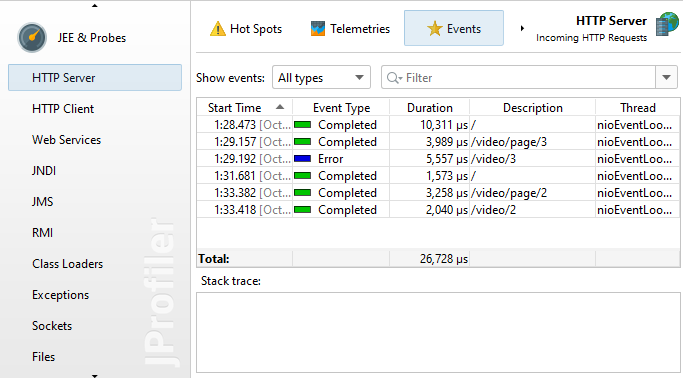Viewport: 683px width, 378px height.
Task: Click the 1:33.418 start time cell
Action: pyautogui.click(x=245, y=210)
